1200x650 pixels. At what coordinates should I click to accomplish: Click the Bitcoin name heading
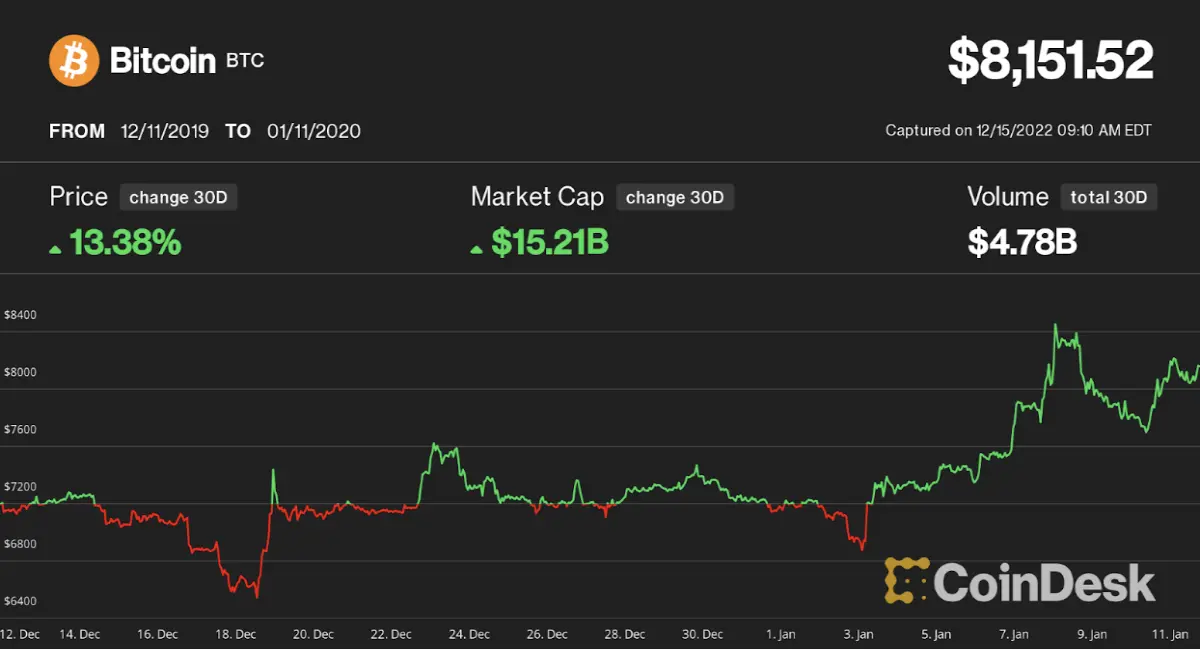pyautogui.click(x=162, y=61)
